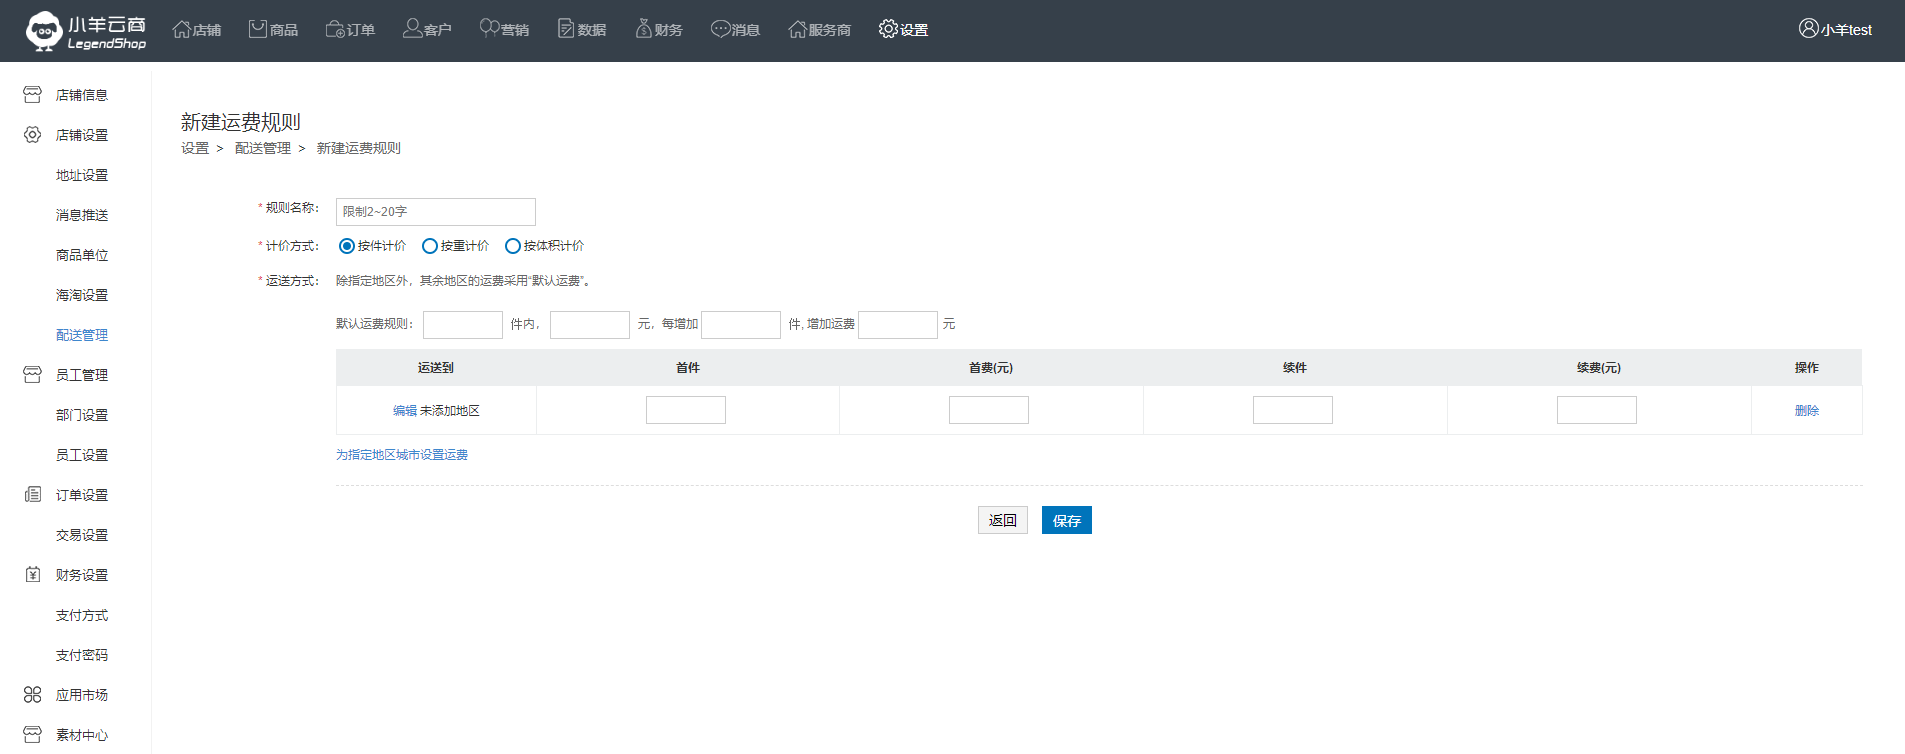Click the LegendShop sheep logo
The image size is (1905, 754).
tap(44, 31)
